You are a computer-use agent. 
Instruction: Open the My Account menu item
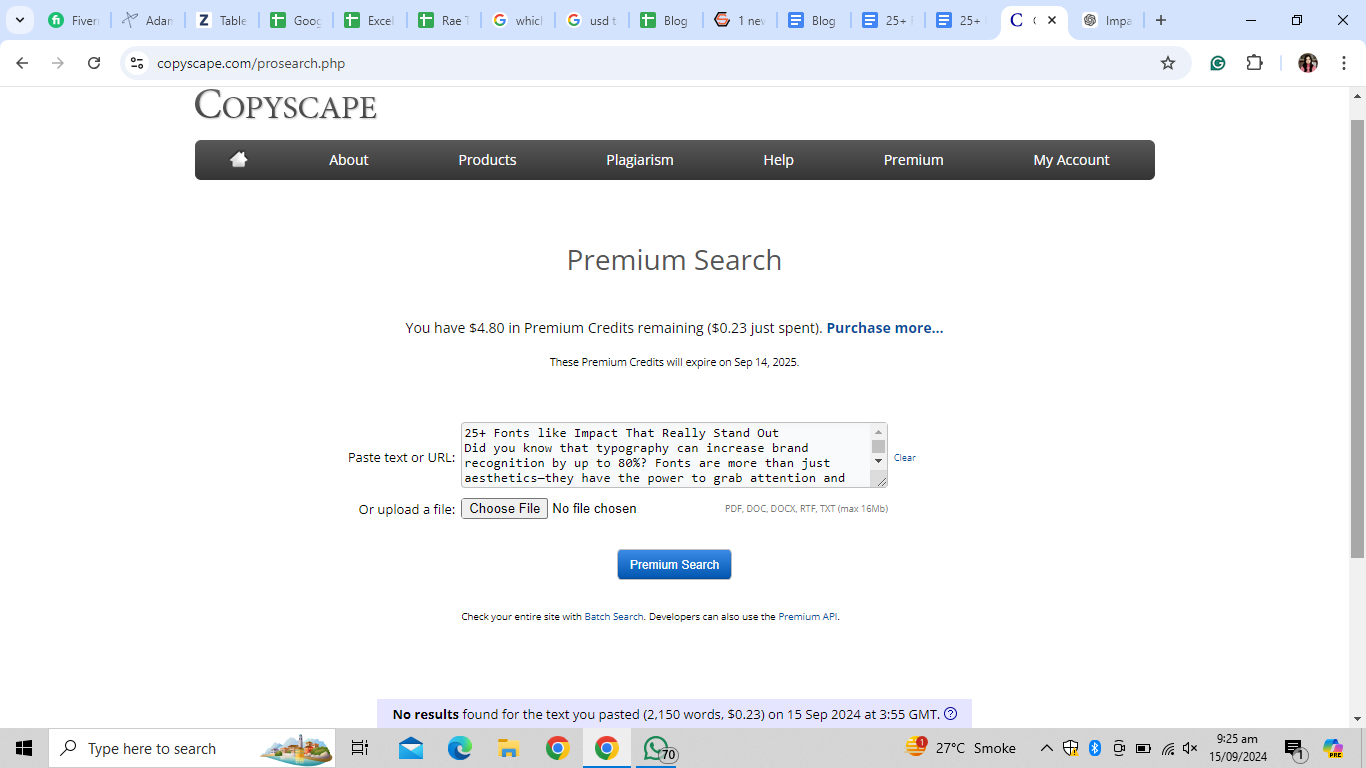pos(1071,160)
